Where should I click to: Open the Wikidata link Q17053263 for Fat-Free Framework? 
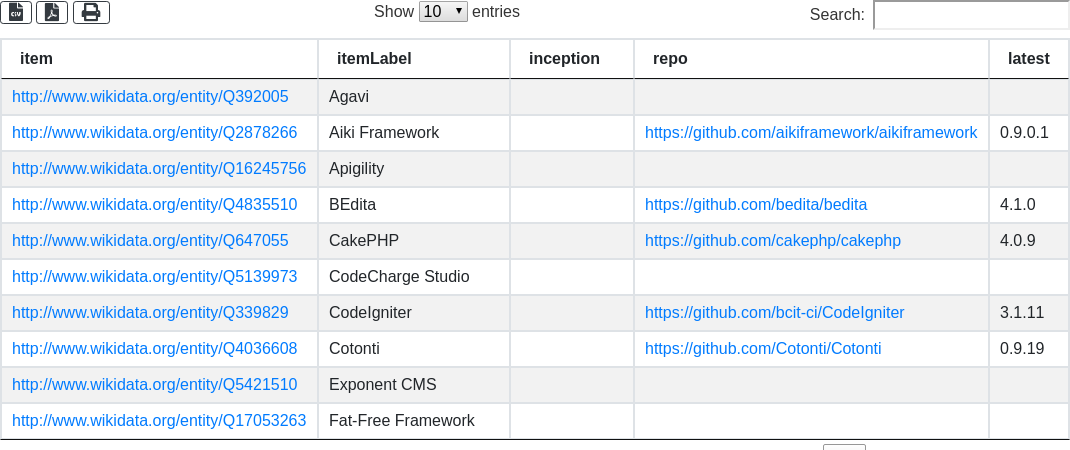[x=159, y=421]
